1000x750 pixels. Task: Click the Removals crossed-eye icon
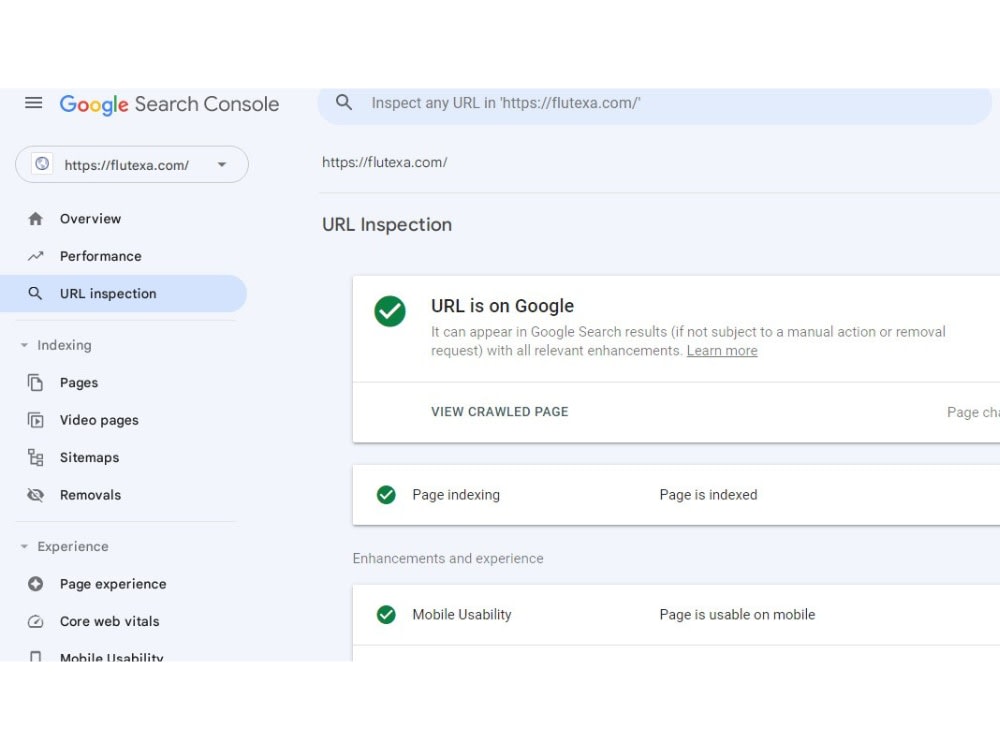[36, 495]
